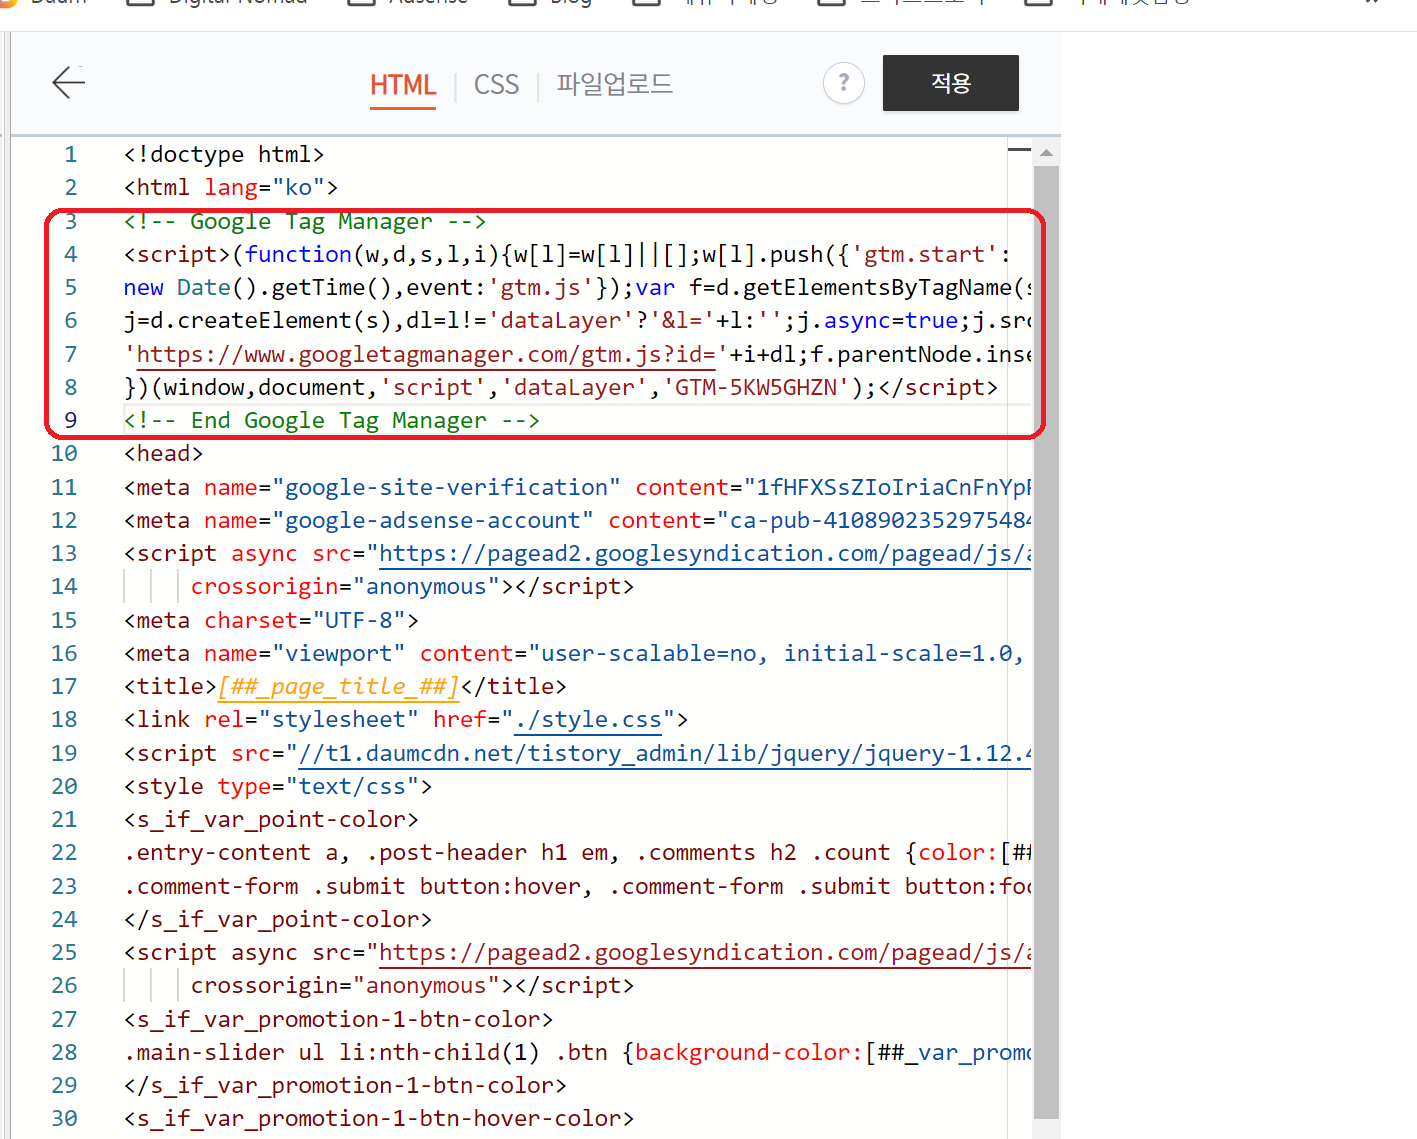1417x1139 pixels.
Task: Click the <head> tag on line 10
Action: (x=164, y=454)
